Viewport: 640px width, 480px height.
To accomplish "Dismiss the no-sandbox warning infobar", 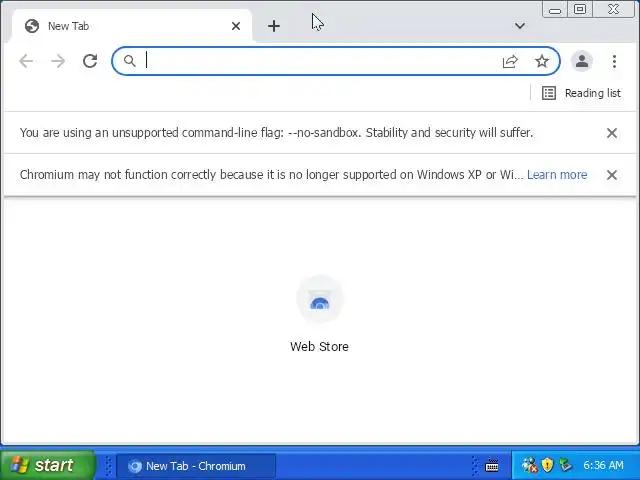I will coord(611,133).
